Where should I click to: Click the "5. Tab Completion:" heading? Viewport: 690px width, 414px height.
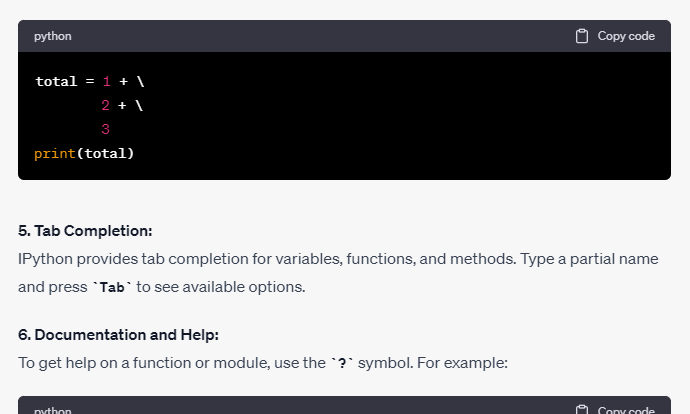(85, 231)
